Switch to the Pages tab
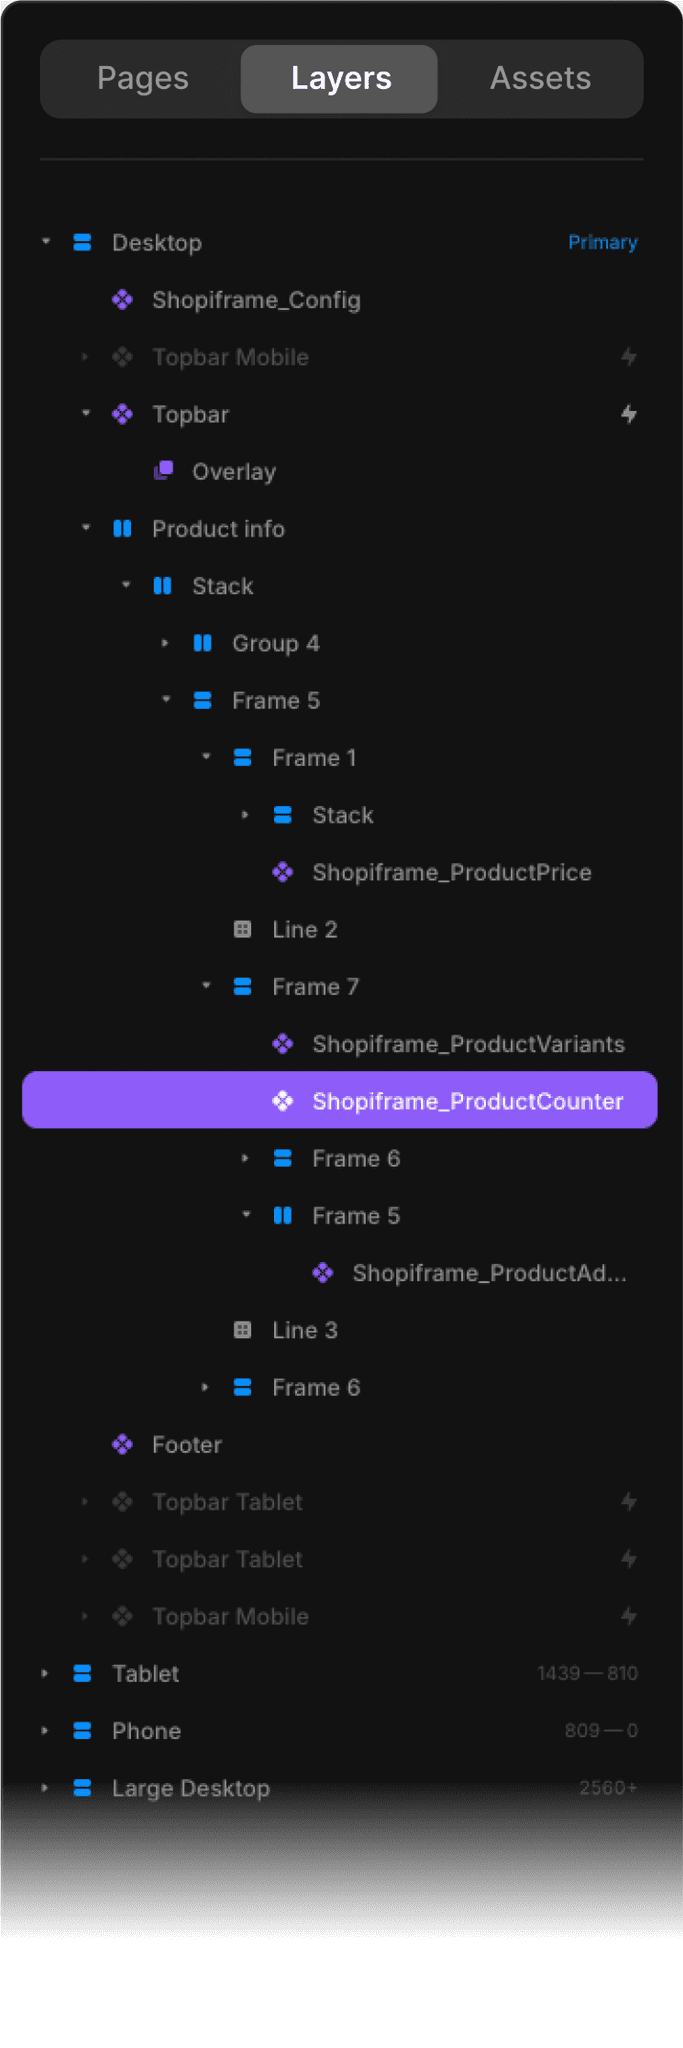This screenshot has width=683, height=2048. click(x=142, y=78)
